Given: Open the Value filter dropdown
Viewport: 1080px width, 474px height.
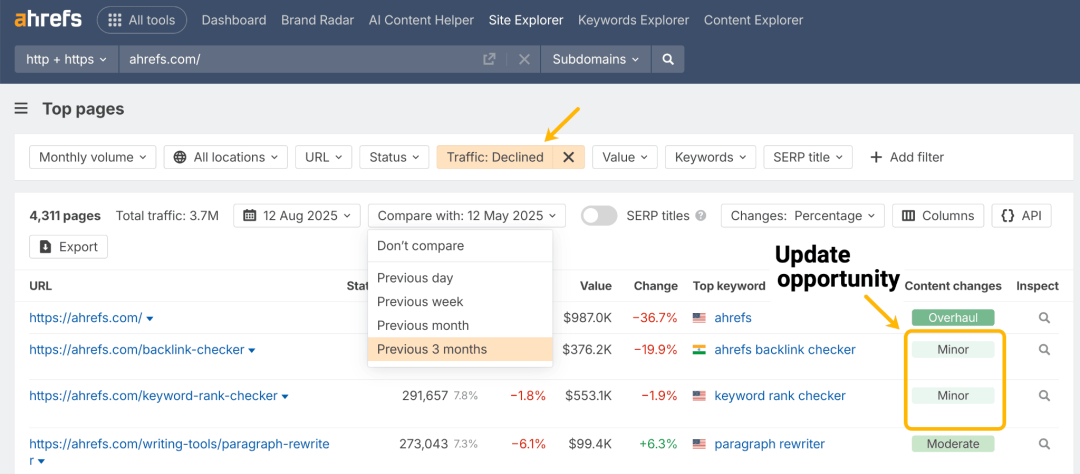Looking at the screenshot, I should (625, 157).
